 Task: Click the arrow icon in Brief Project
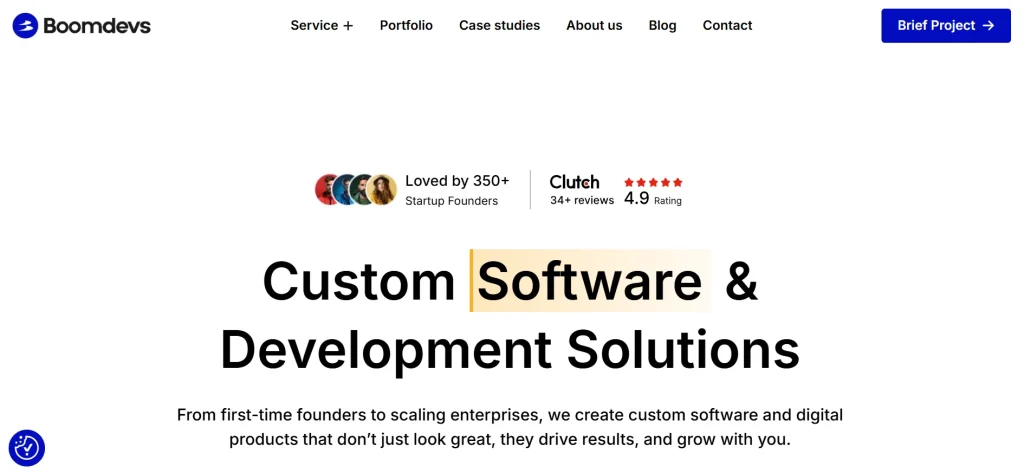coord(989,25)
